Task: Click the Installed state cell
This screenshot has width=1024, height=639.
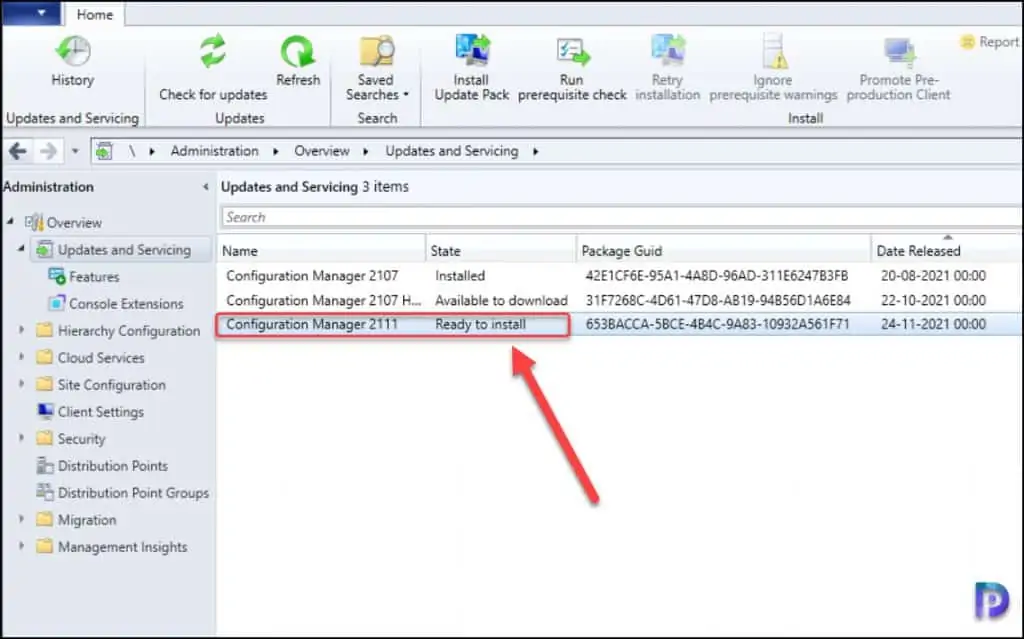Action: pyautogui.click(x=460, y=276)
